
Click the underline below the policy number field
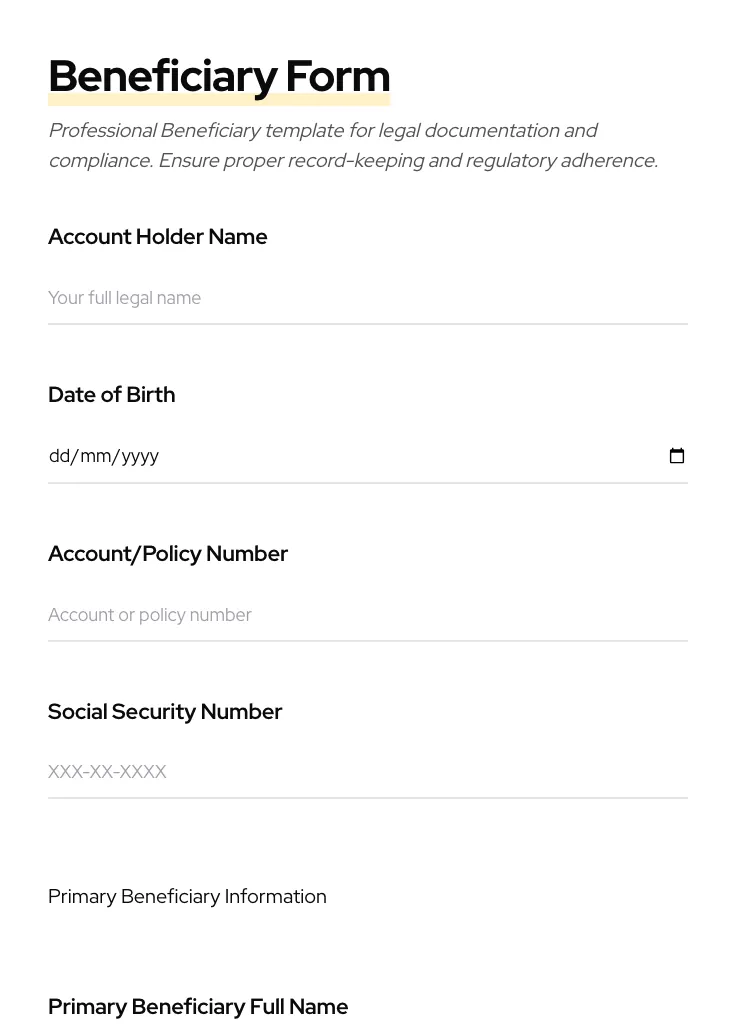(x=368, y=640)
